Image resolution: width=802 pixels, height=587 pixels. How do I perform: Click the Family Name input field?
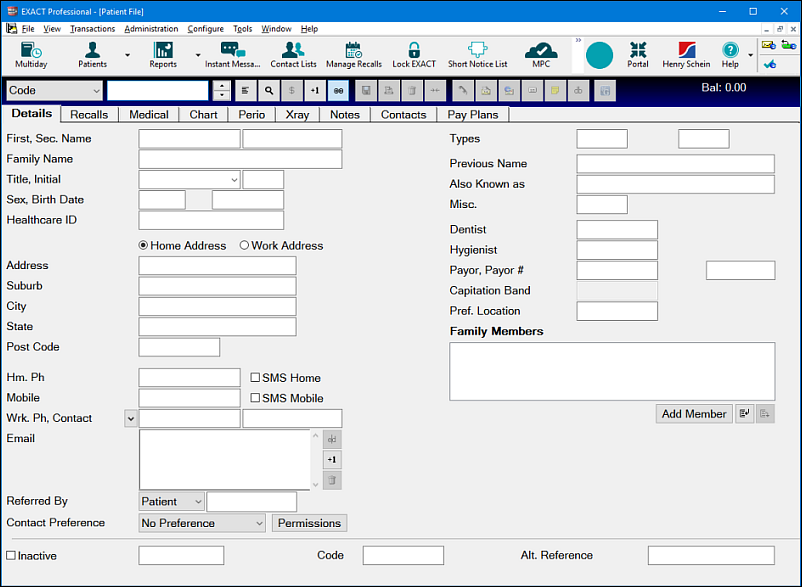coord(240,159)
